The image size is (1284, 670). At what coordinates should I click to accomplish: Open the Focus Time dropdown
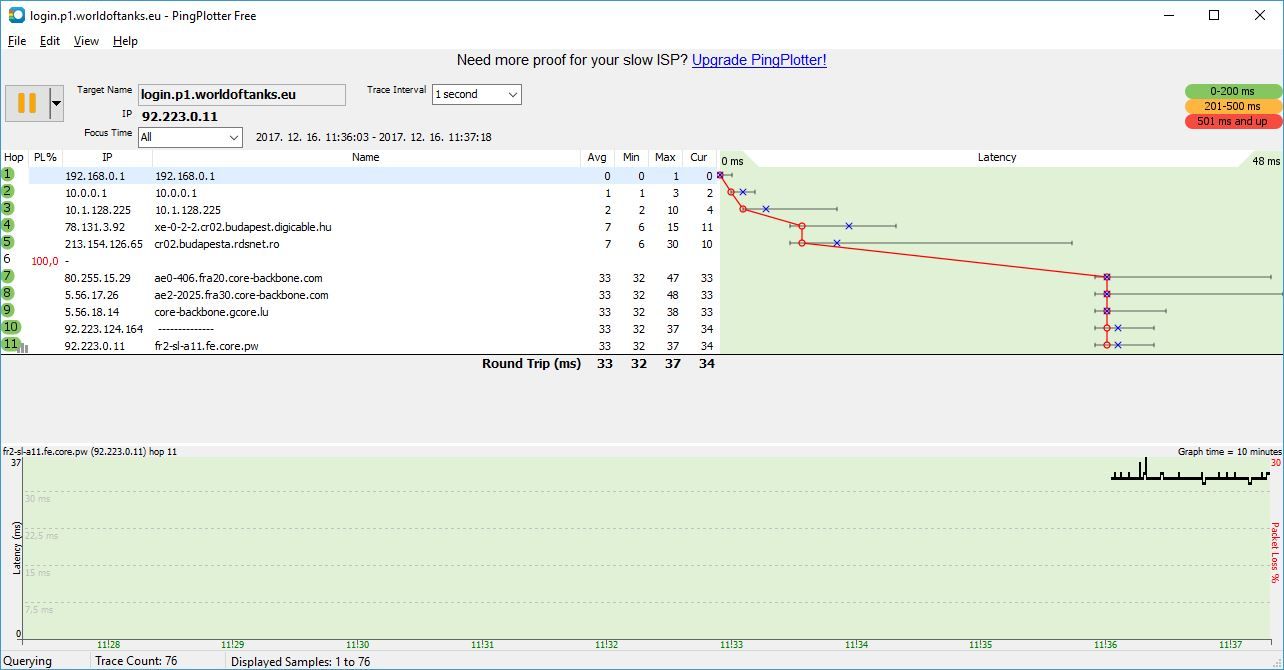coord(190,137)
